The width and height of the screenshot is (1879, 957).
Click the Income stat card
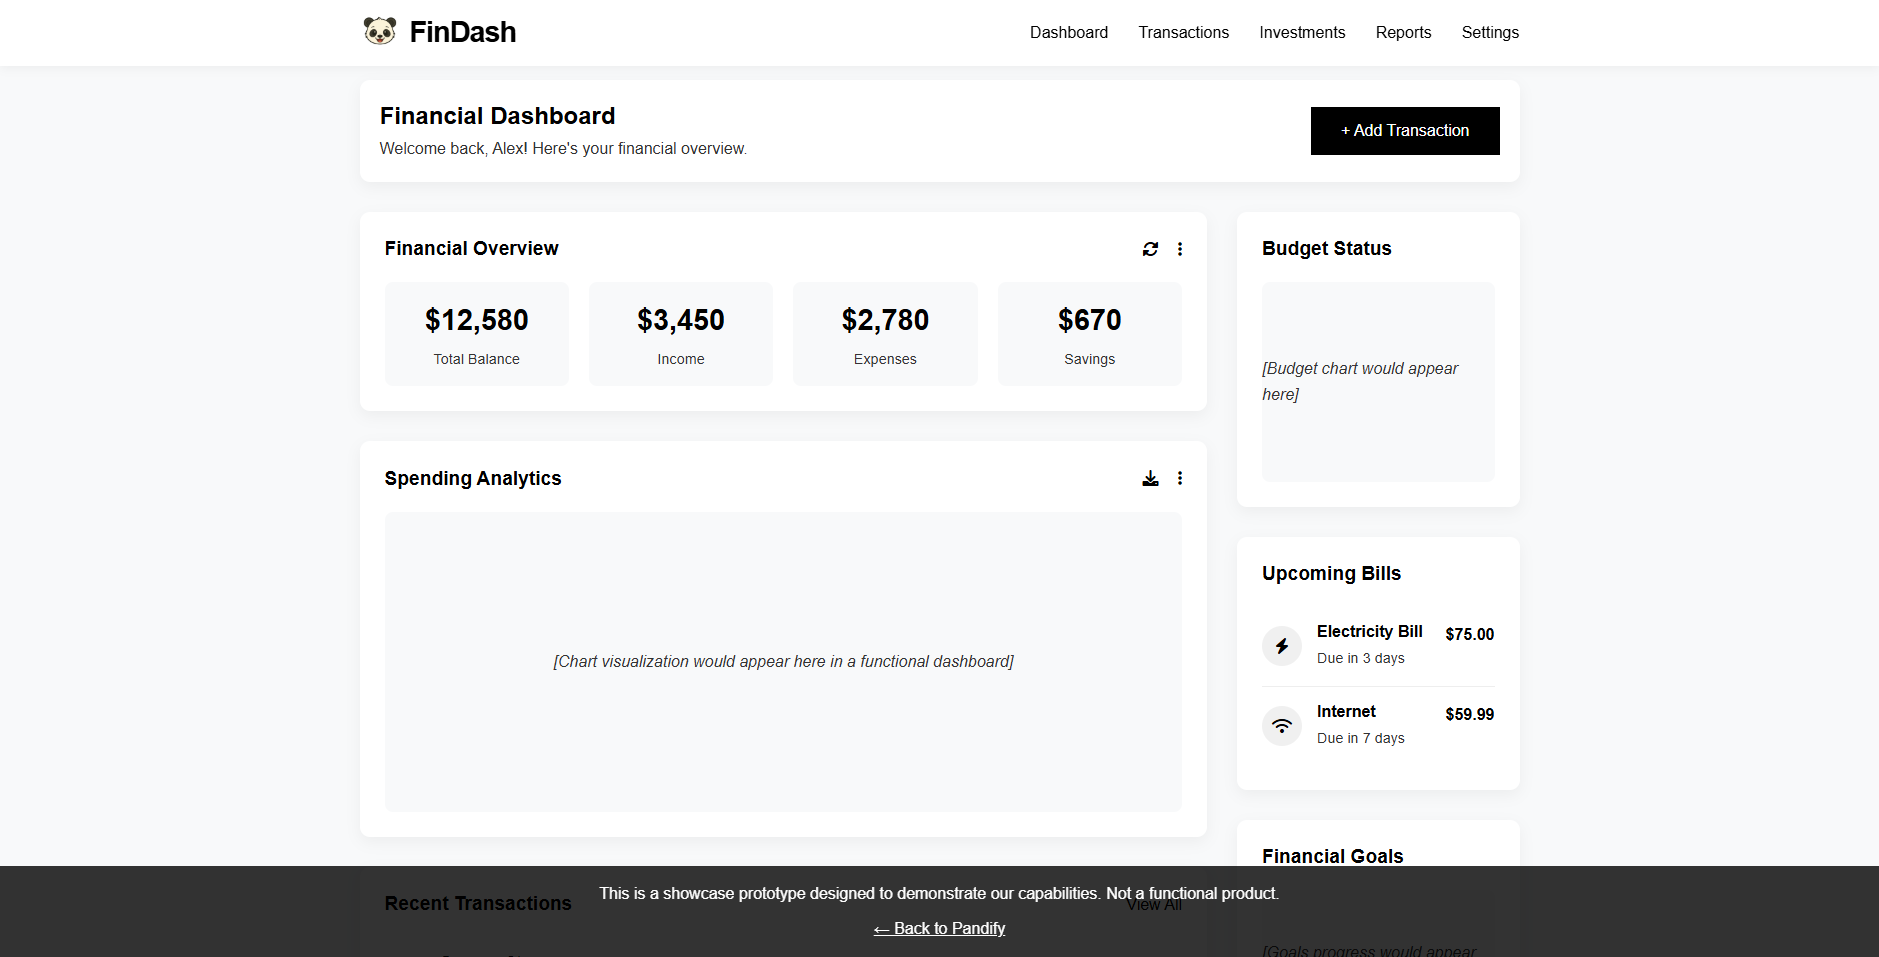coord(680,333)
